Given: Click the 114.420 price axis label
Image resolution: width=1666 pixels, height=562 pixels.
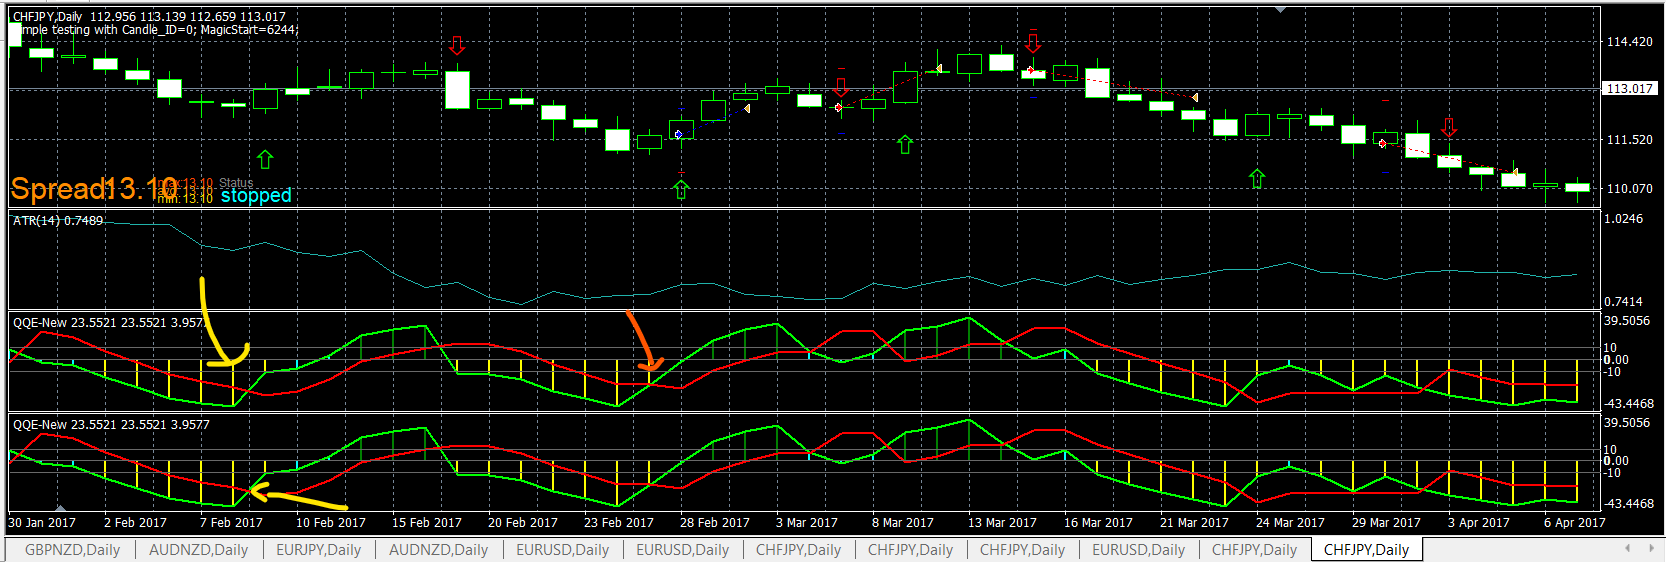Looking at the screenshot, I should tap(1629, 42).
